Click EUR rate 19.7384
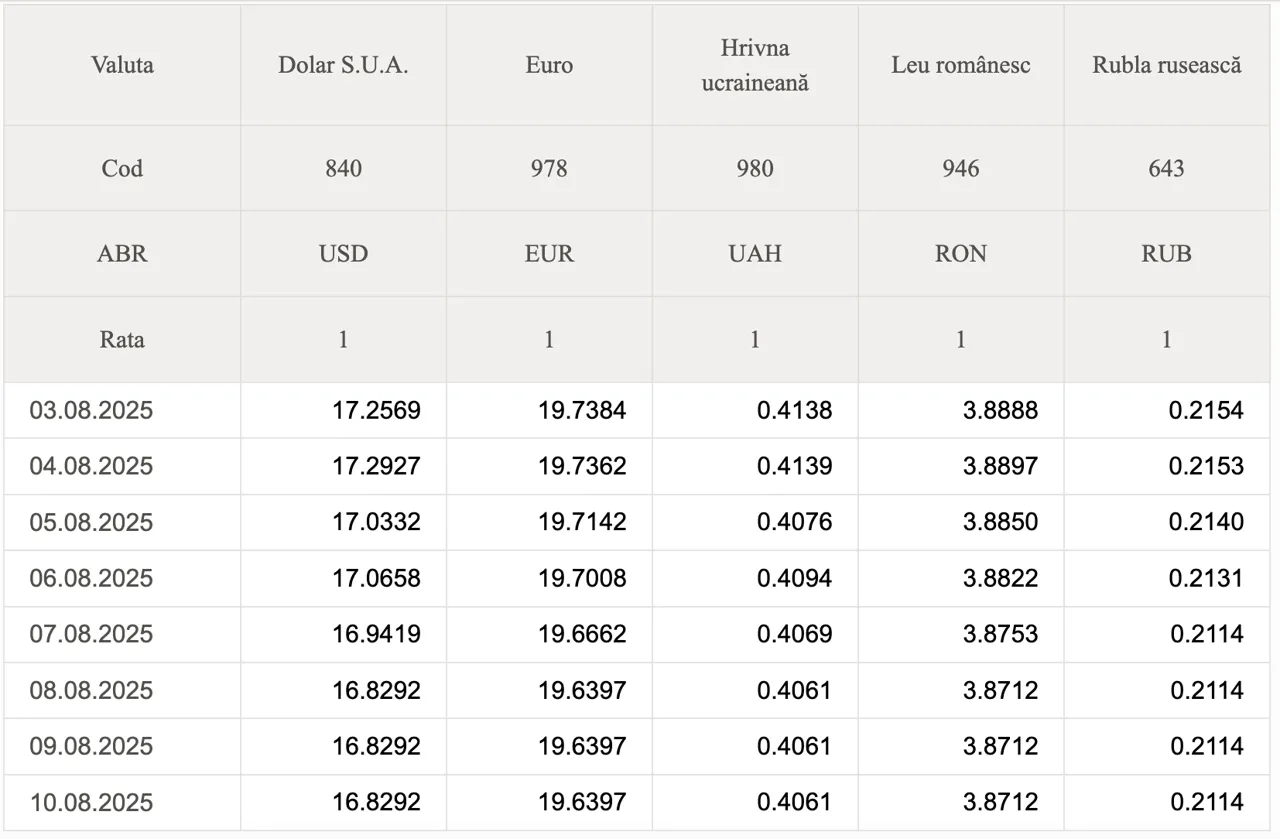 coord(582,410)
